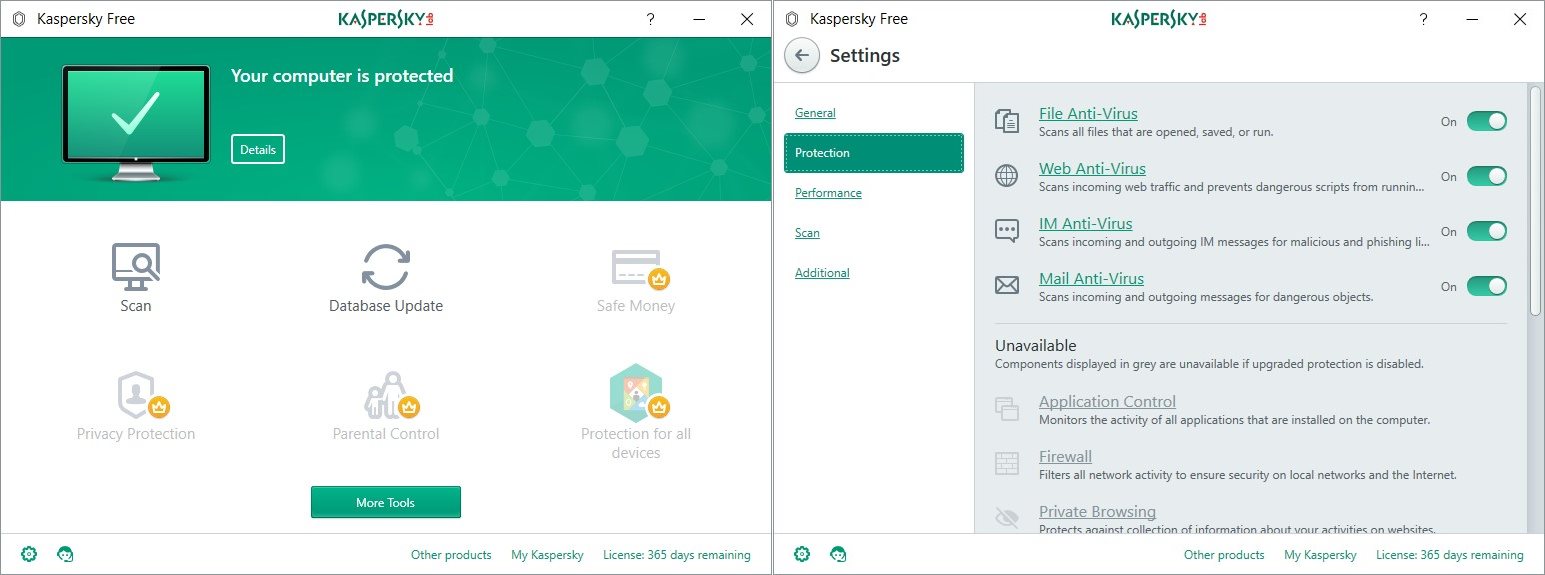Click the Application Control windows icon
This screenshot has width=1545, height=575.
pyautogui.click(x=1007, y=408)
